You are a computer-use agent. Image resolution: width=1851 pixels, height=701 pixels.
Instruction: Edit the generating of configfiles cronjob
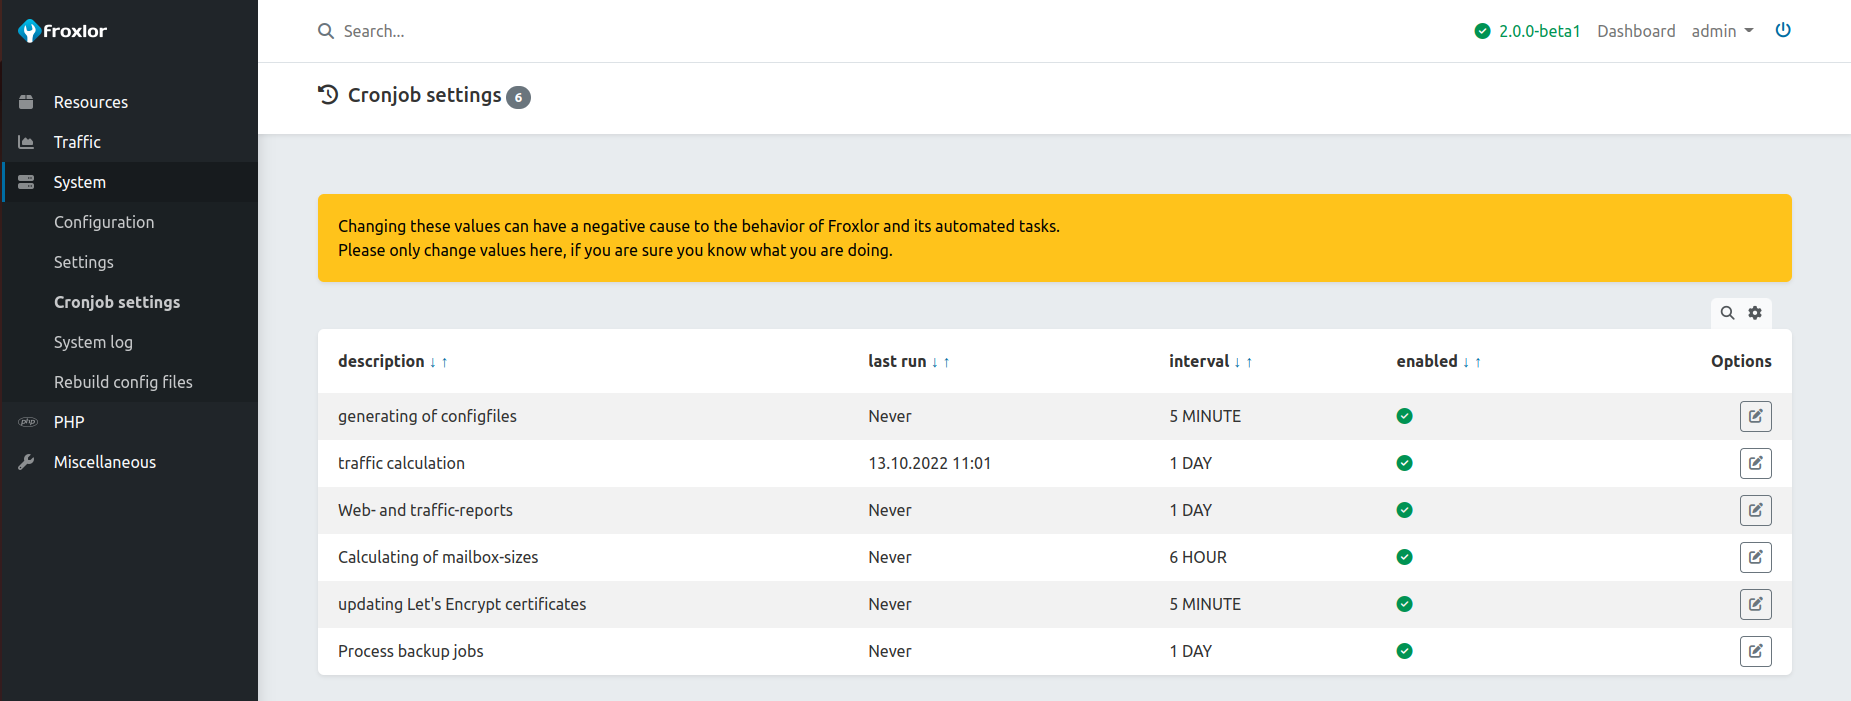tap(1755, 416)
